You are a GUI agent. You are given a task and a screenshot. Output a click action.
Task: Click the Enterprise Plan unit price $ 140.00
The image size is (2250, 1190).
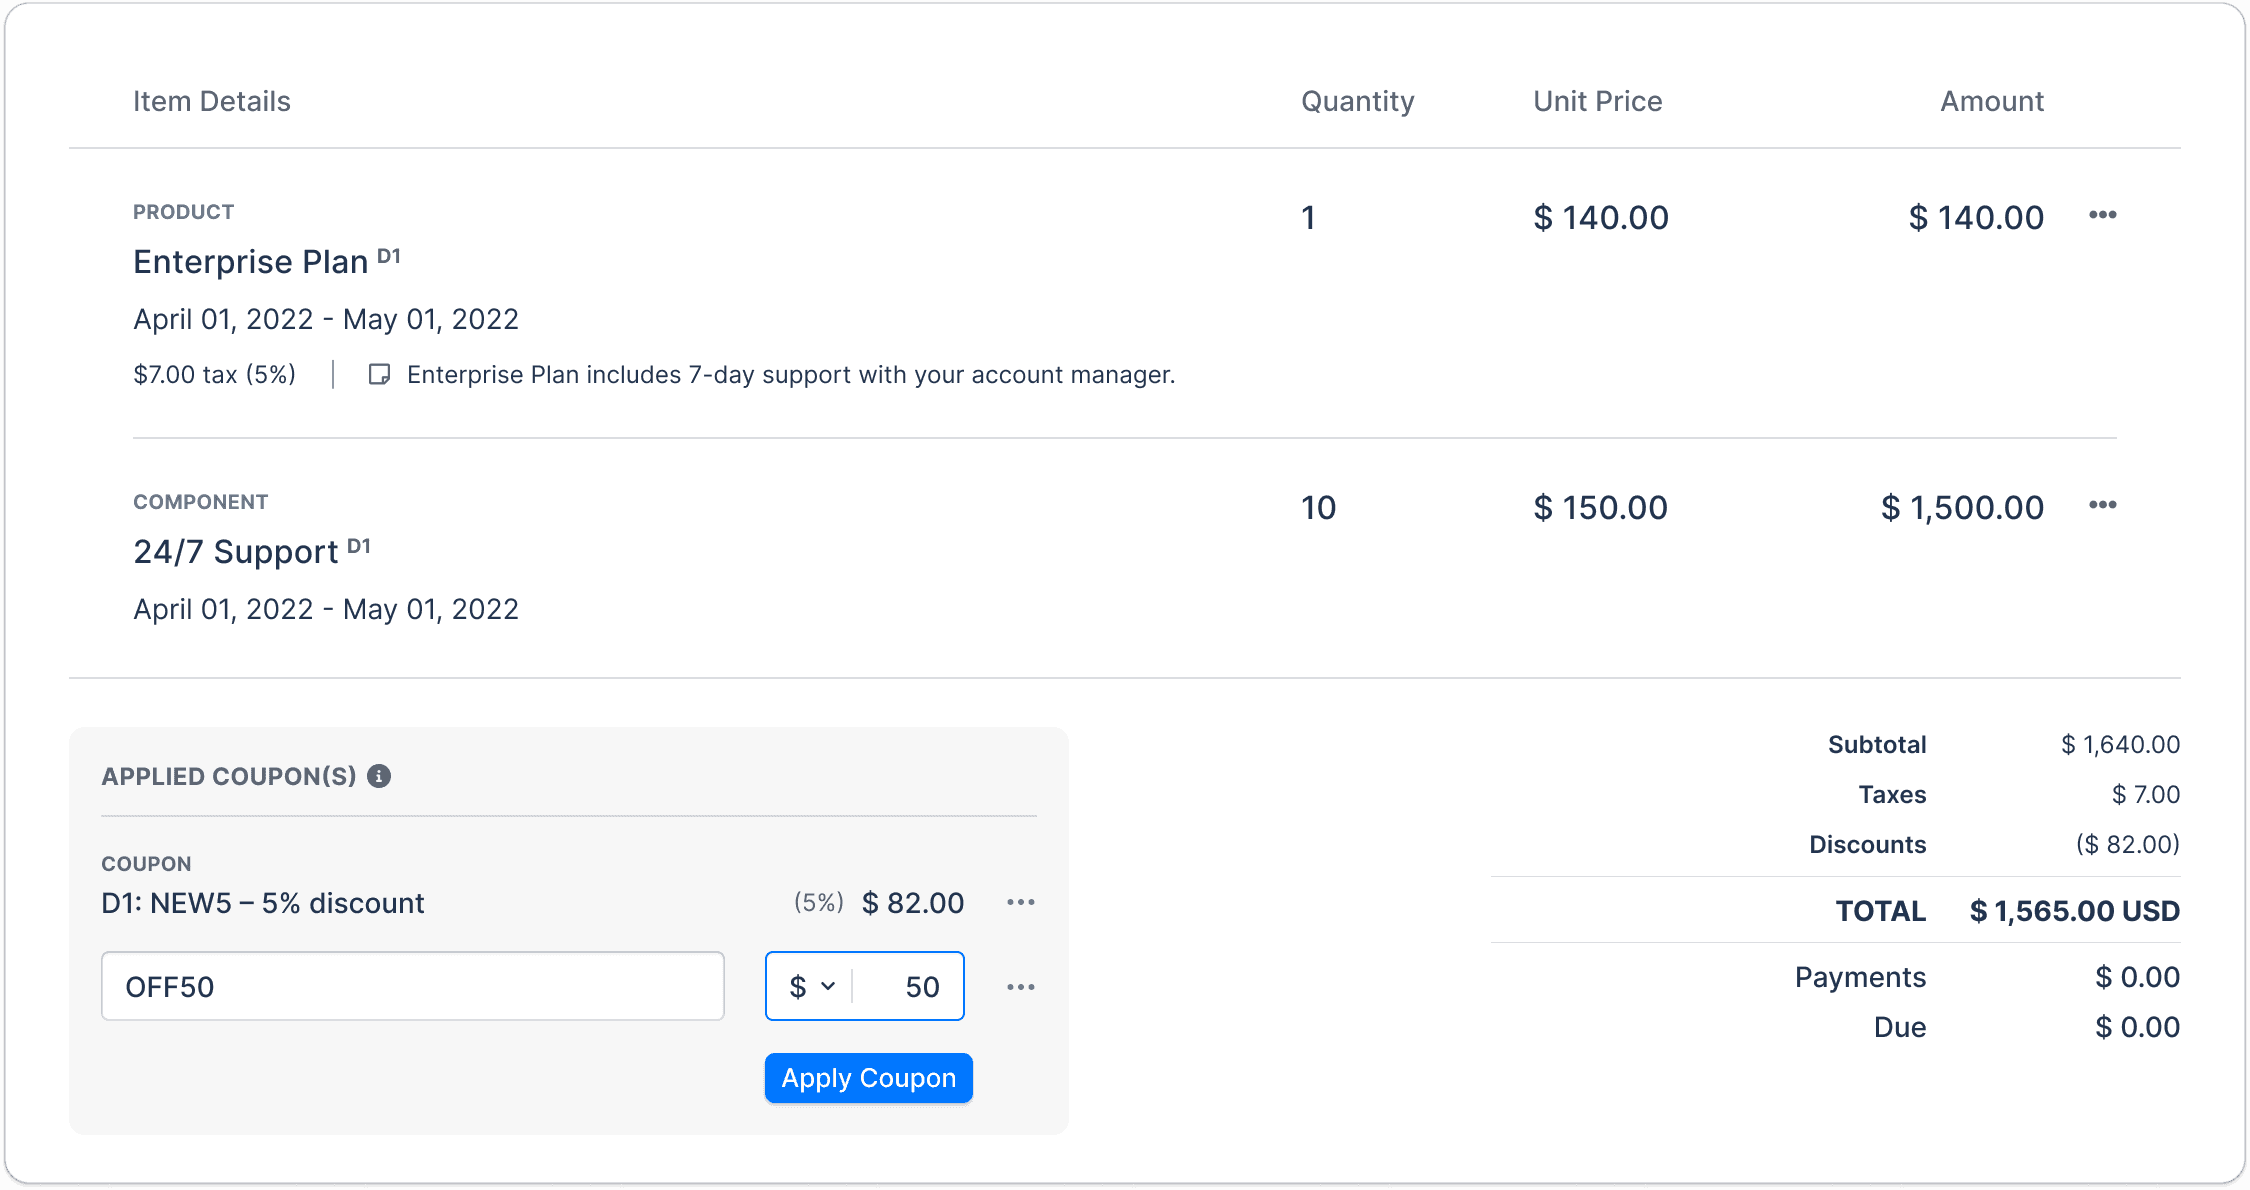(1600, 217)
